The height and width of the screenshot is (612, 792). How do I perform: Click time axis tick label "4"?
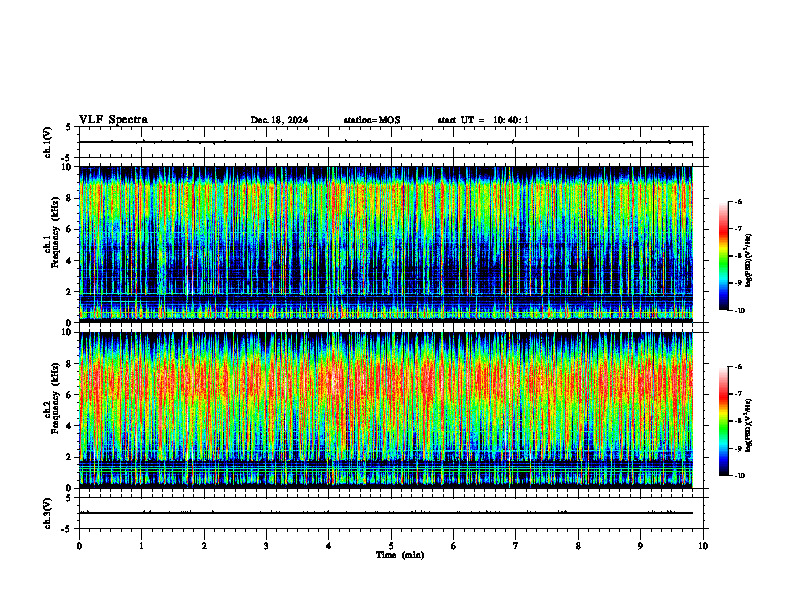tap(329, 546)
